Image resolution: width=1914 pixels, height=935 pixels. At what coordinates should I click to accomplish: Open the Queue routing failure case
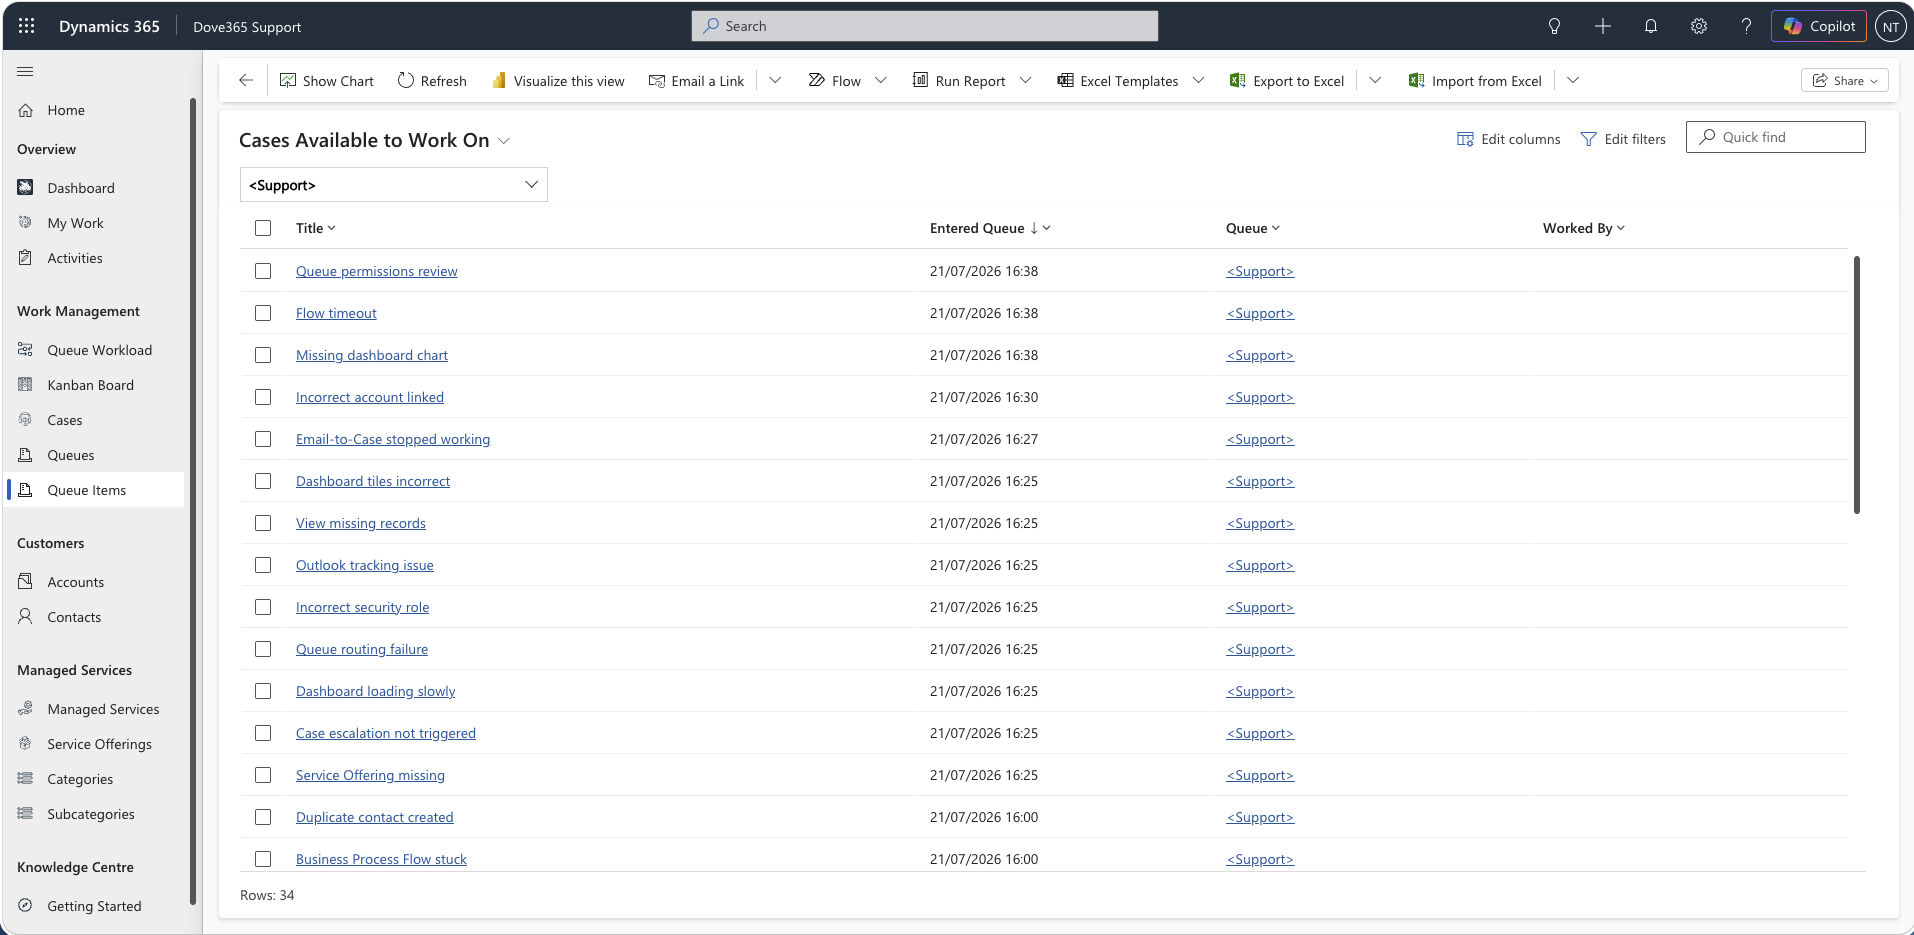(x=362, y=649)
